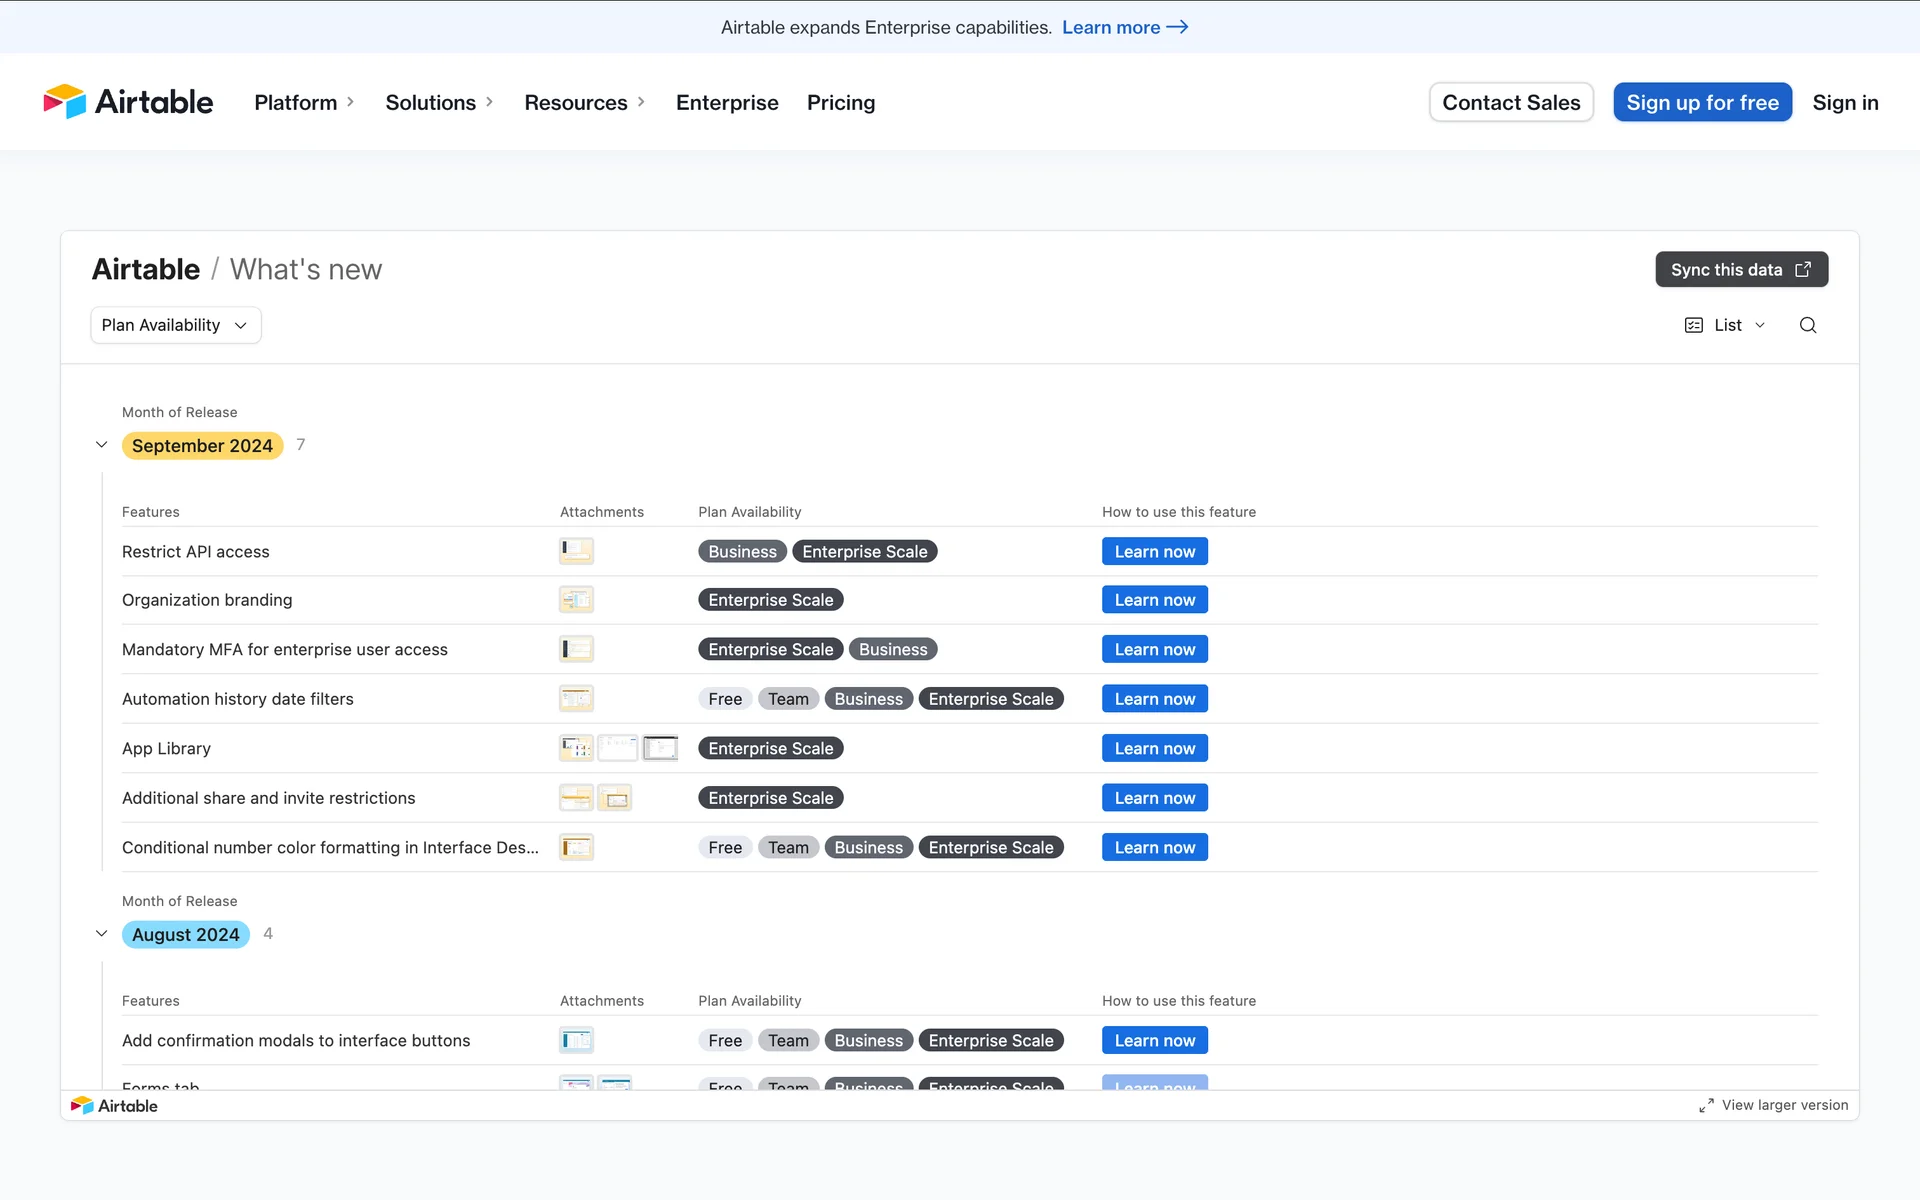
Task: Click Airtable logo in embed footer
Action: click(114, 1105)
